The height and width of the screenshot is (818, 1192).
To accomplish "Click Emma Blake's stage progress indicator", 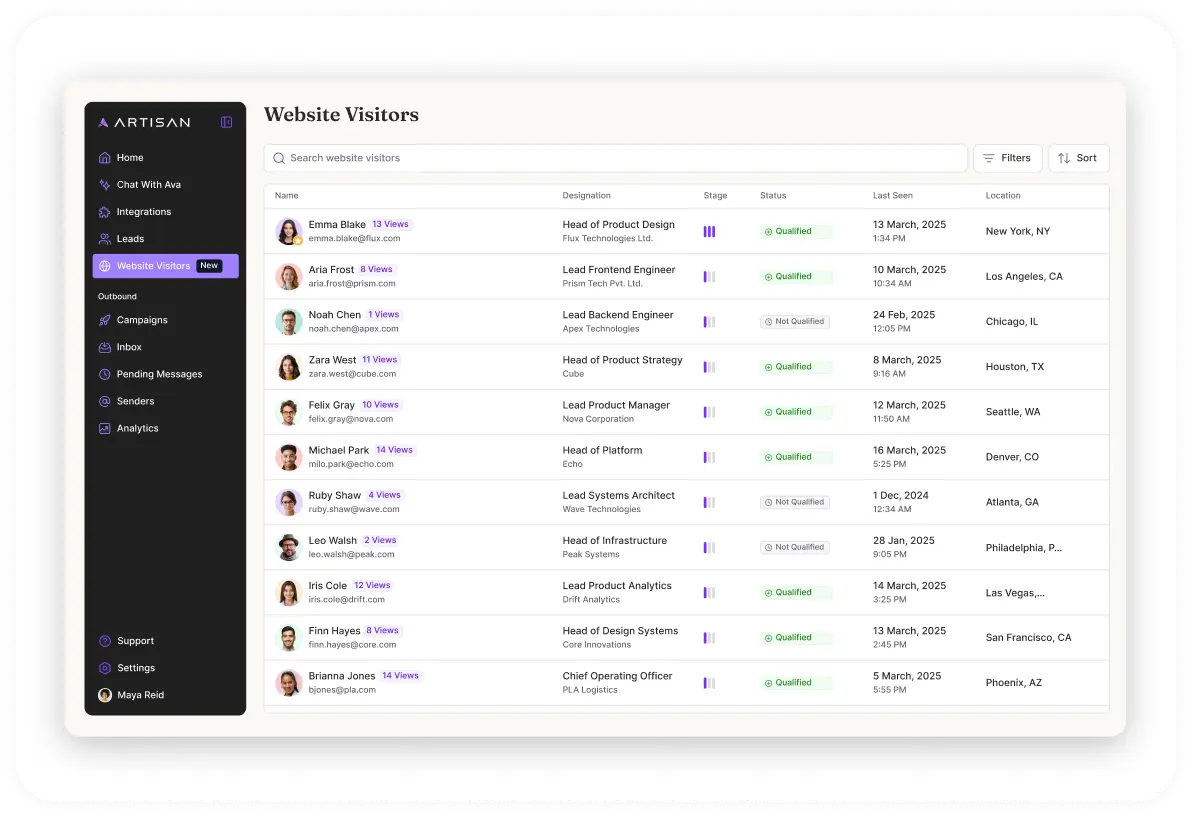I will [709, 231].
